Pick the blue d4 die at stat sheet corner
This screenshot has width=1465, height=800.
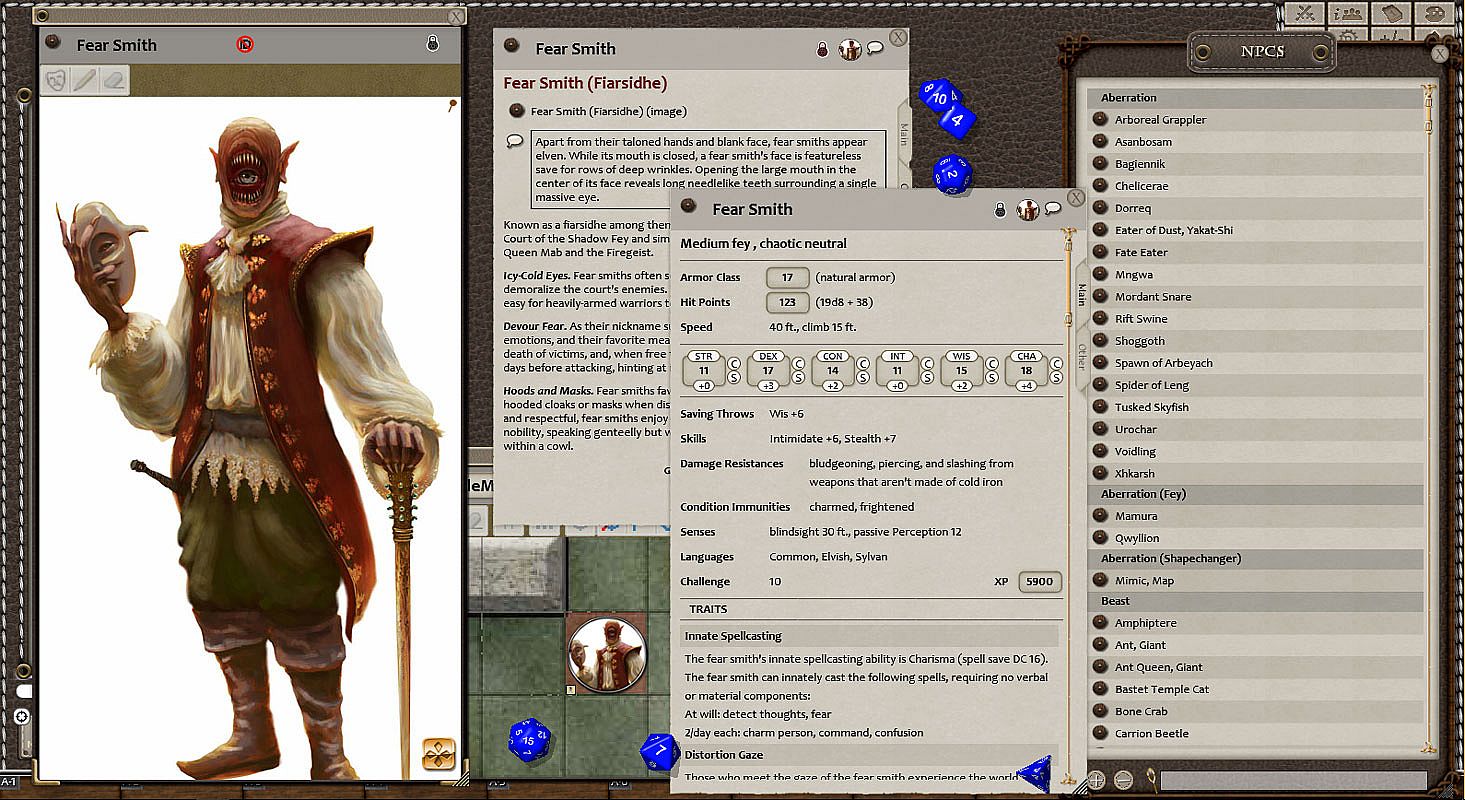click(x=1035, y=774)
